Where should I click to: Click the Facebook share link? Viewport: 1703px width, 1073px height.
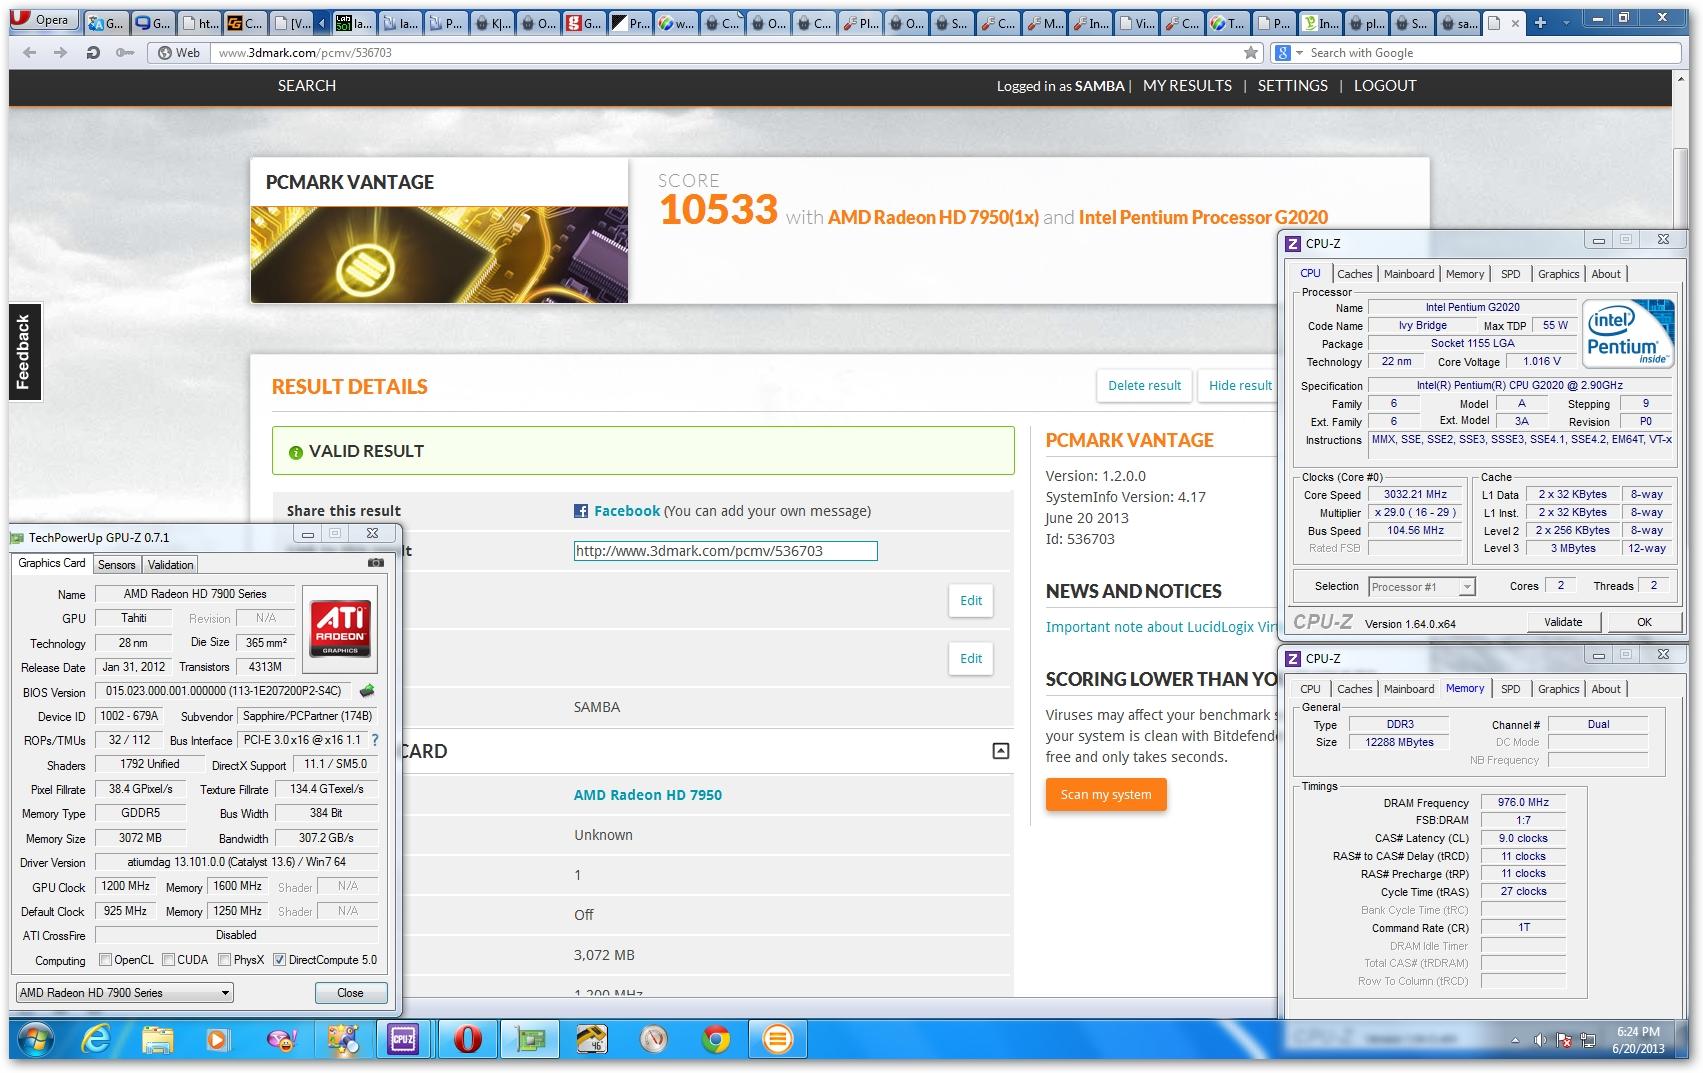(627, 511)
